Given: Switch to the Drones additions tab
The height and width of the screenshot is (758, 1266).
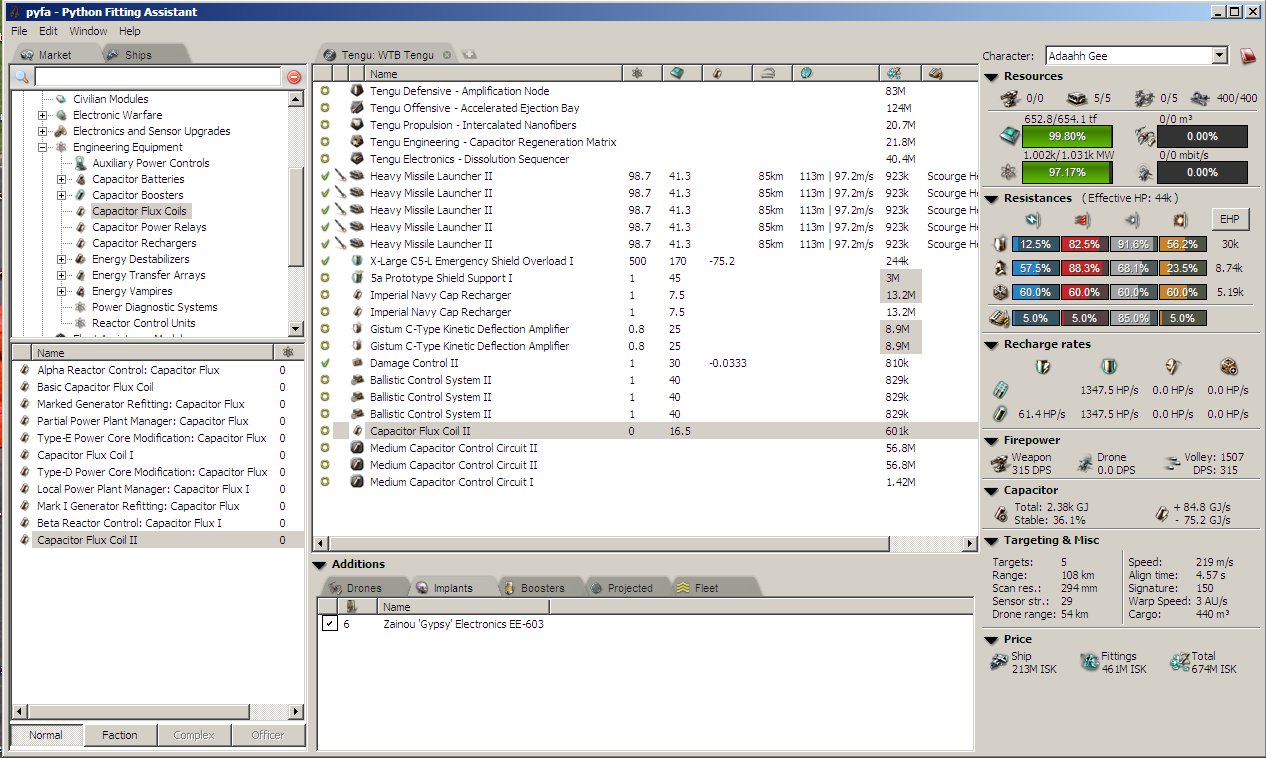Looking at the screenshot, I should pos(365,588).
